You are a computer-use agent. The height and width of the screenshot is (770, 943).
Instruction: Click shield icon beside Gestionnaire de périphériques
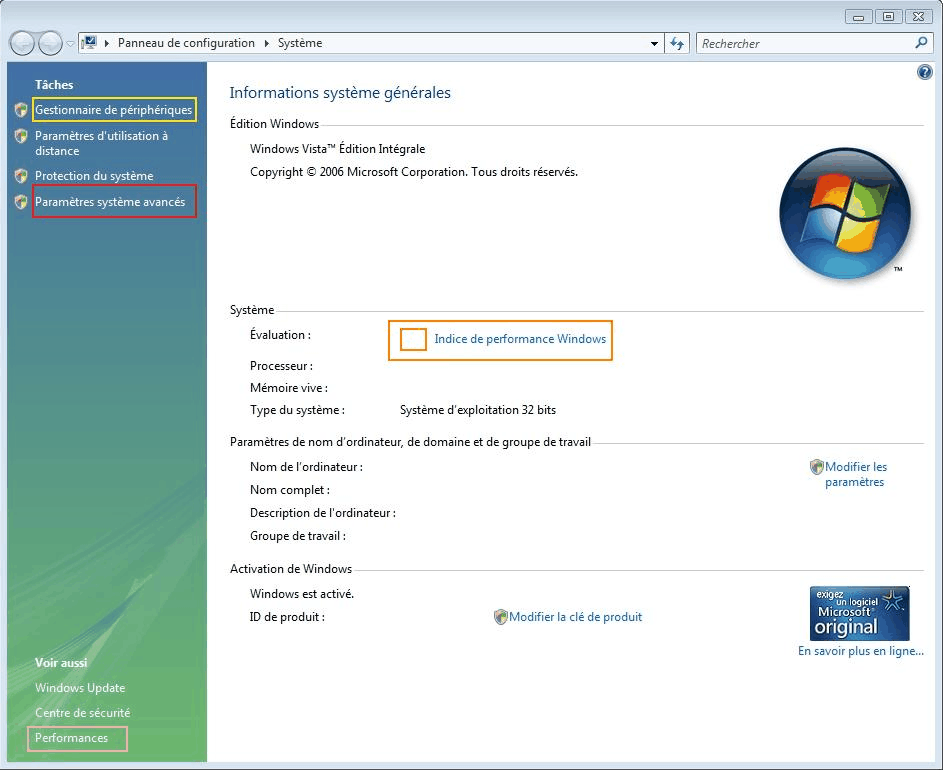[21, 109]
